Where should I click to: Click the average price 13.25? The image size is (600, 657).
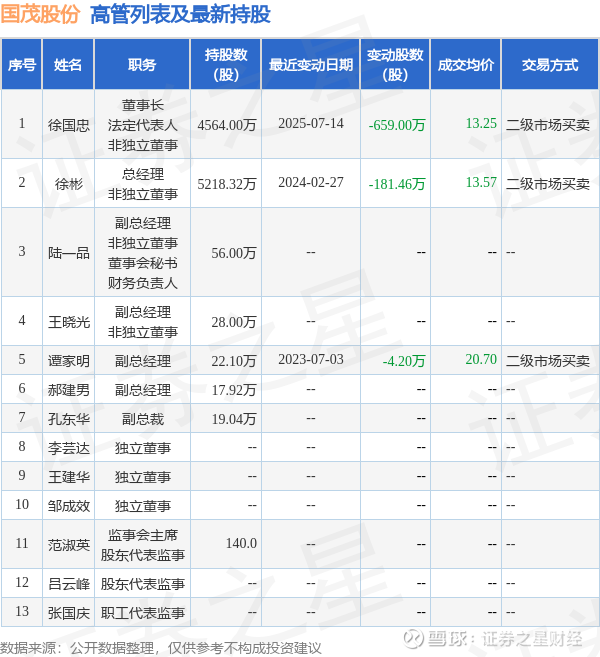click(x=481, y=123)
